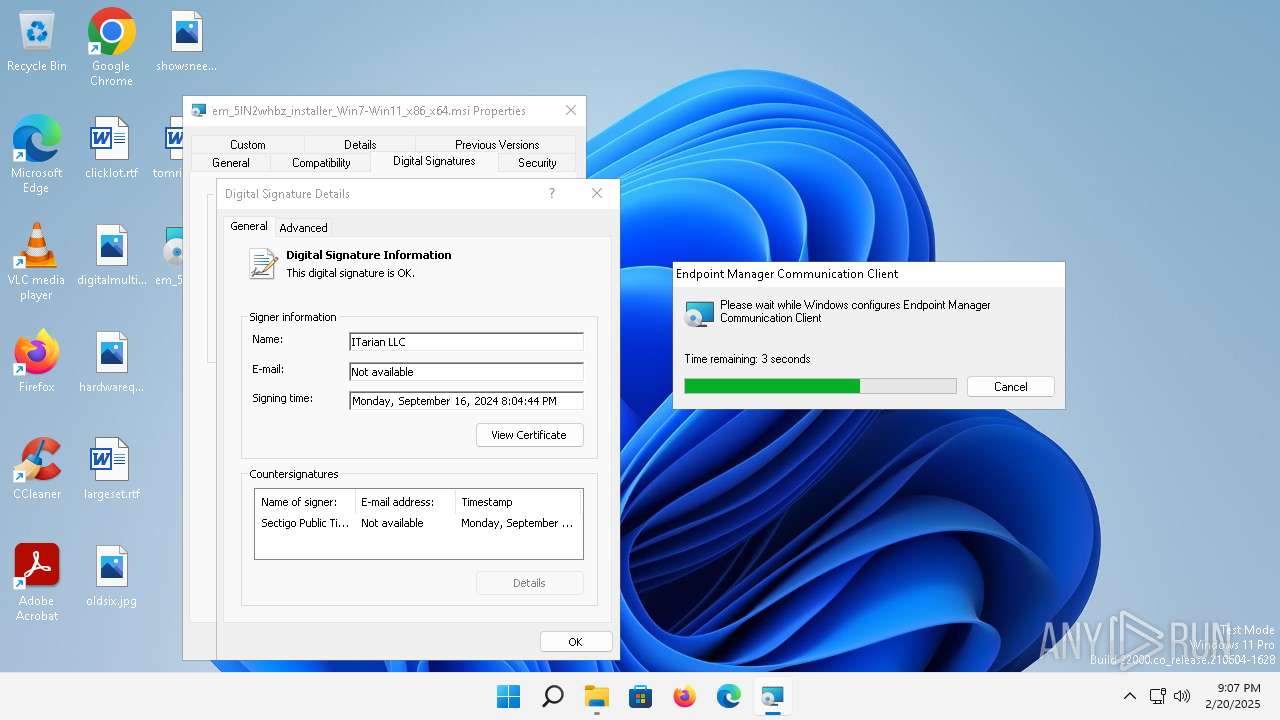Viewport: 1280px width, 720px height.
Task: Select the installer task in the taskbar
Action: click(x=773, y=697)
